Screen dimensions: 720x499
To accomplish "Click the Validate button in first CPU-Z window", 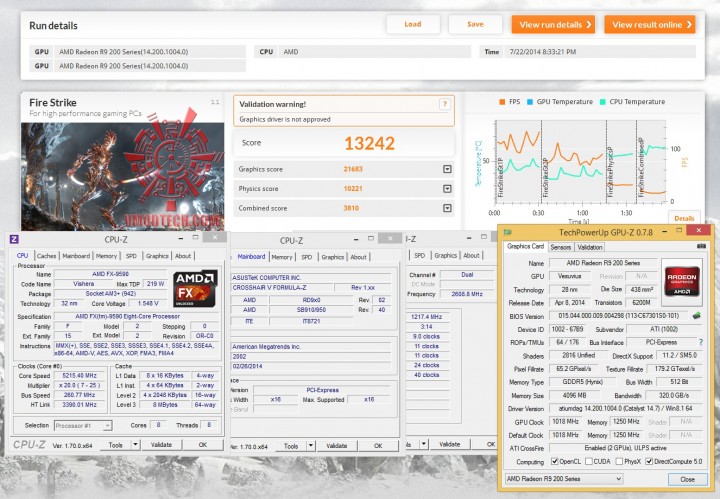I will (x=161, y=444).
